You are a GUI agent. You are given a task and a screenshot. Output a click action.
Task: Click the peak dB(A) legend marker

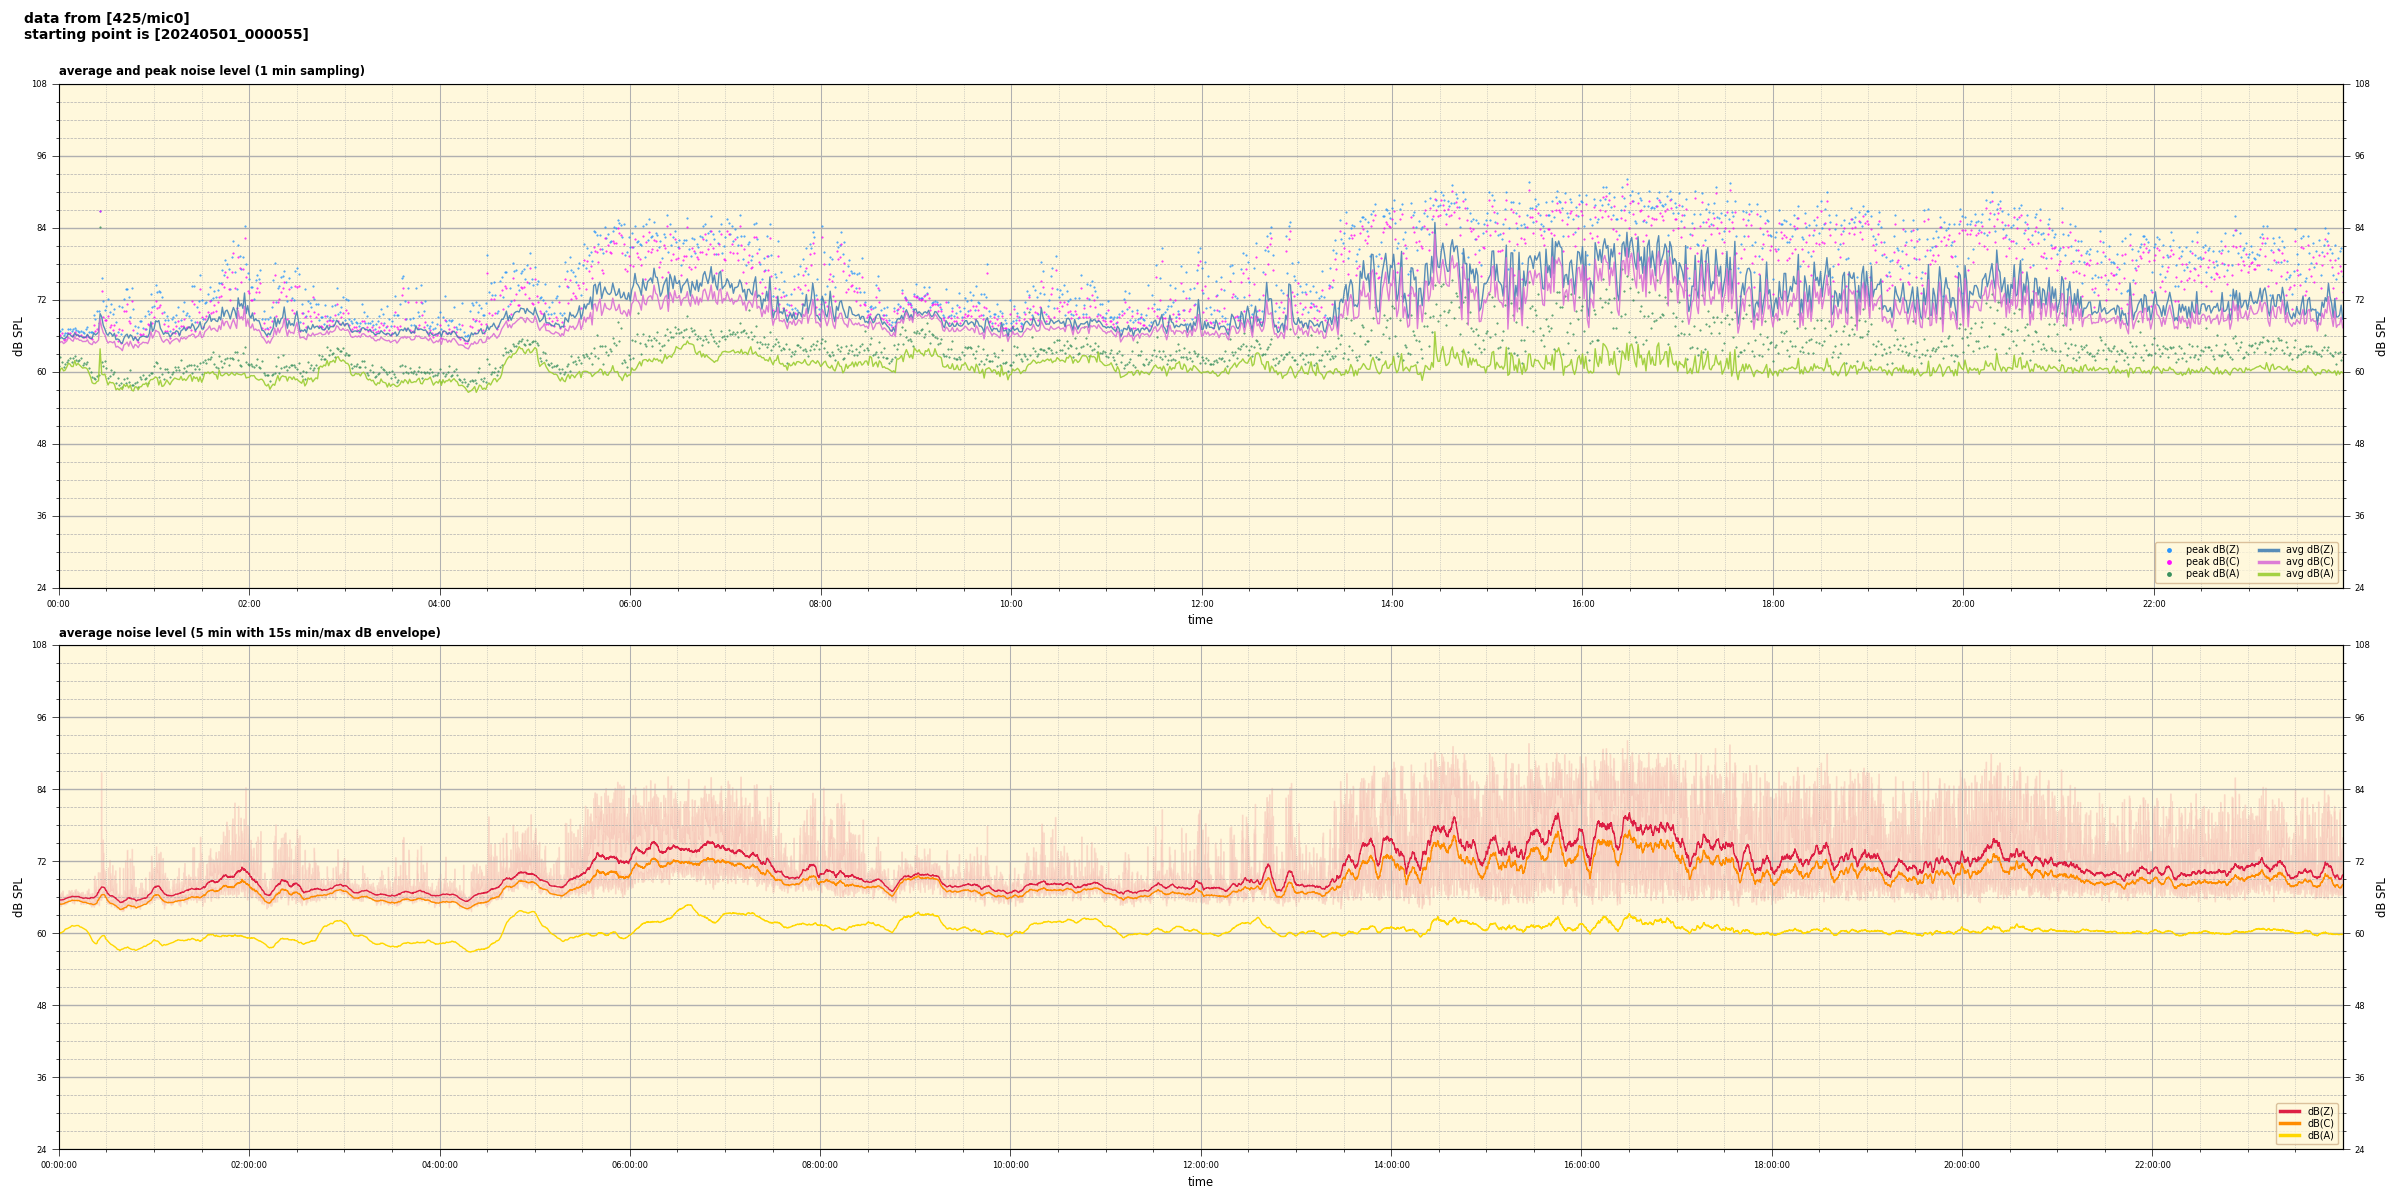coord(2169,574)
